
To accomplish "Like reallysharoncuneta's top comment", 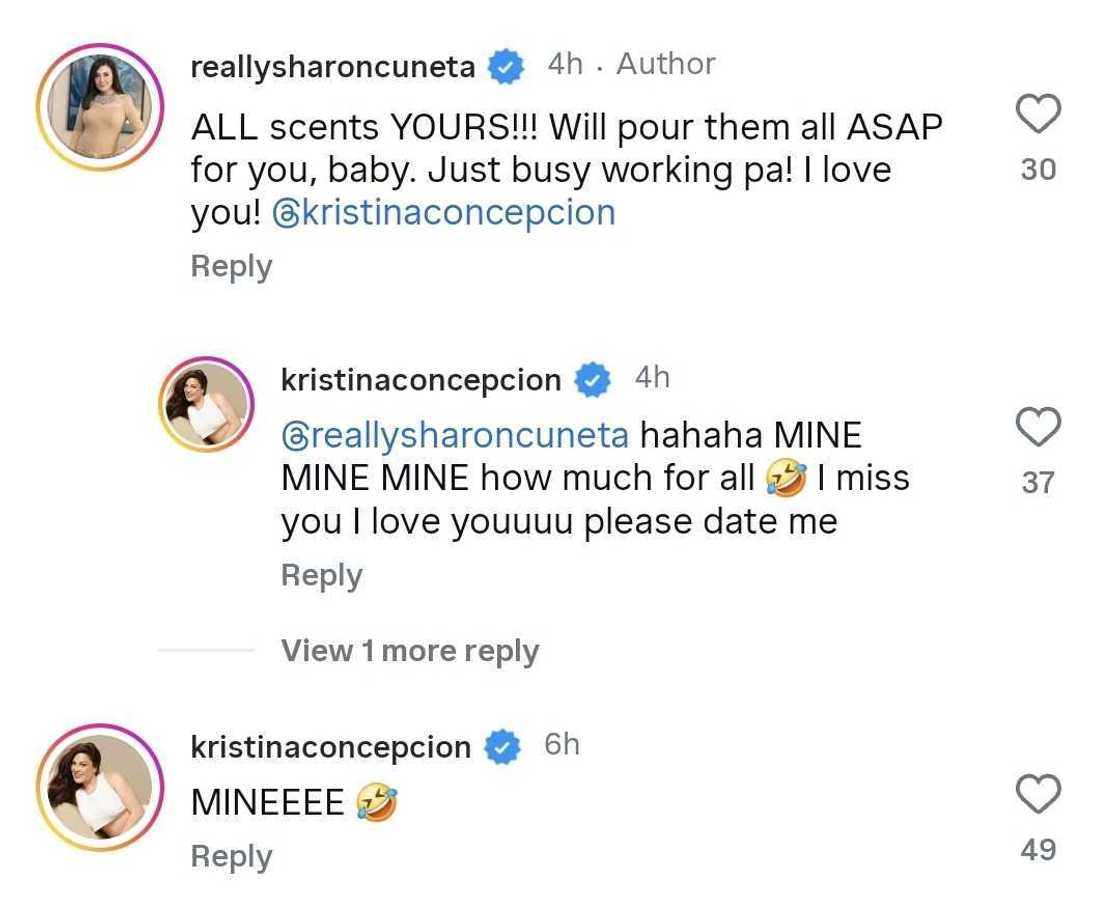I will (1037, 113).
